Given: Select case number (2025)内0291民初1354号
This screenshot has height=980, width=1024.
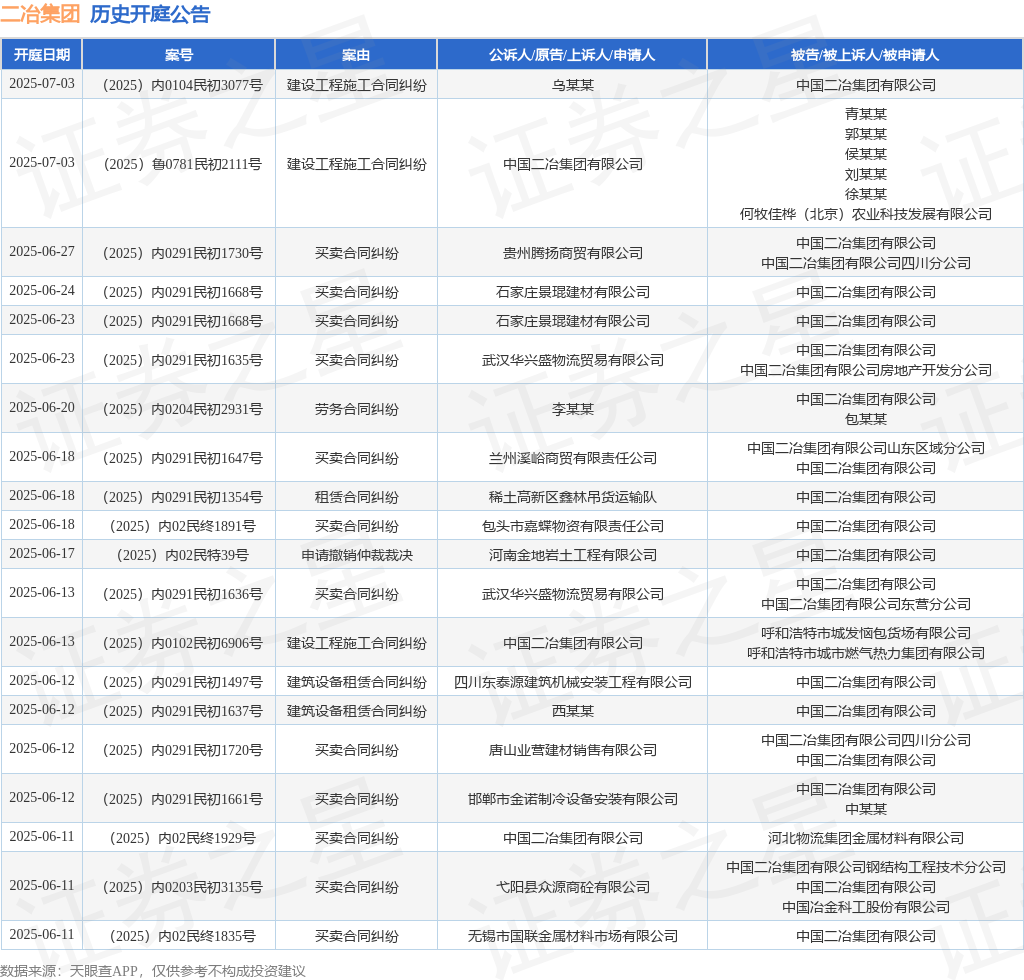Looking at the screenshot, I should pos(183,498).
